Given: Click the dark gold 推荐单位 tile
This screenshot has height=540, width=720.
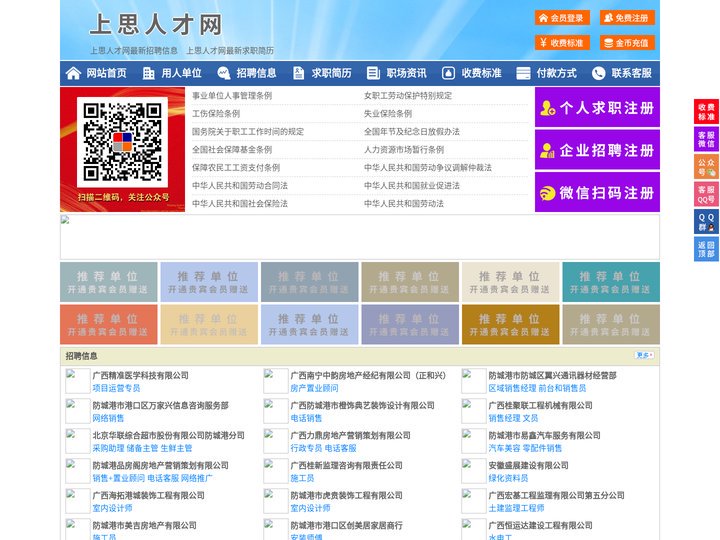Looking at the screenshot, I should (511, 324).
